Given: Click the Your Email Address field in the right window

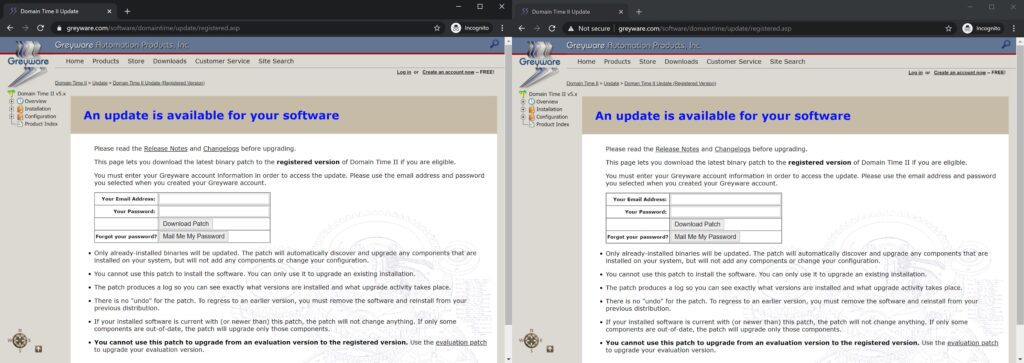Looking at the screenshot, I should [x=726, y=199].
